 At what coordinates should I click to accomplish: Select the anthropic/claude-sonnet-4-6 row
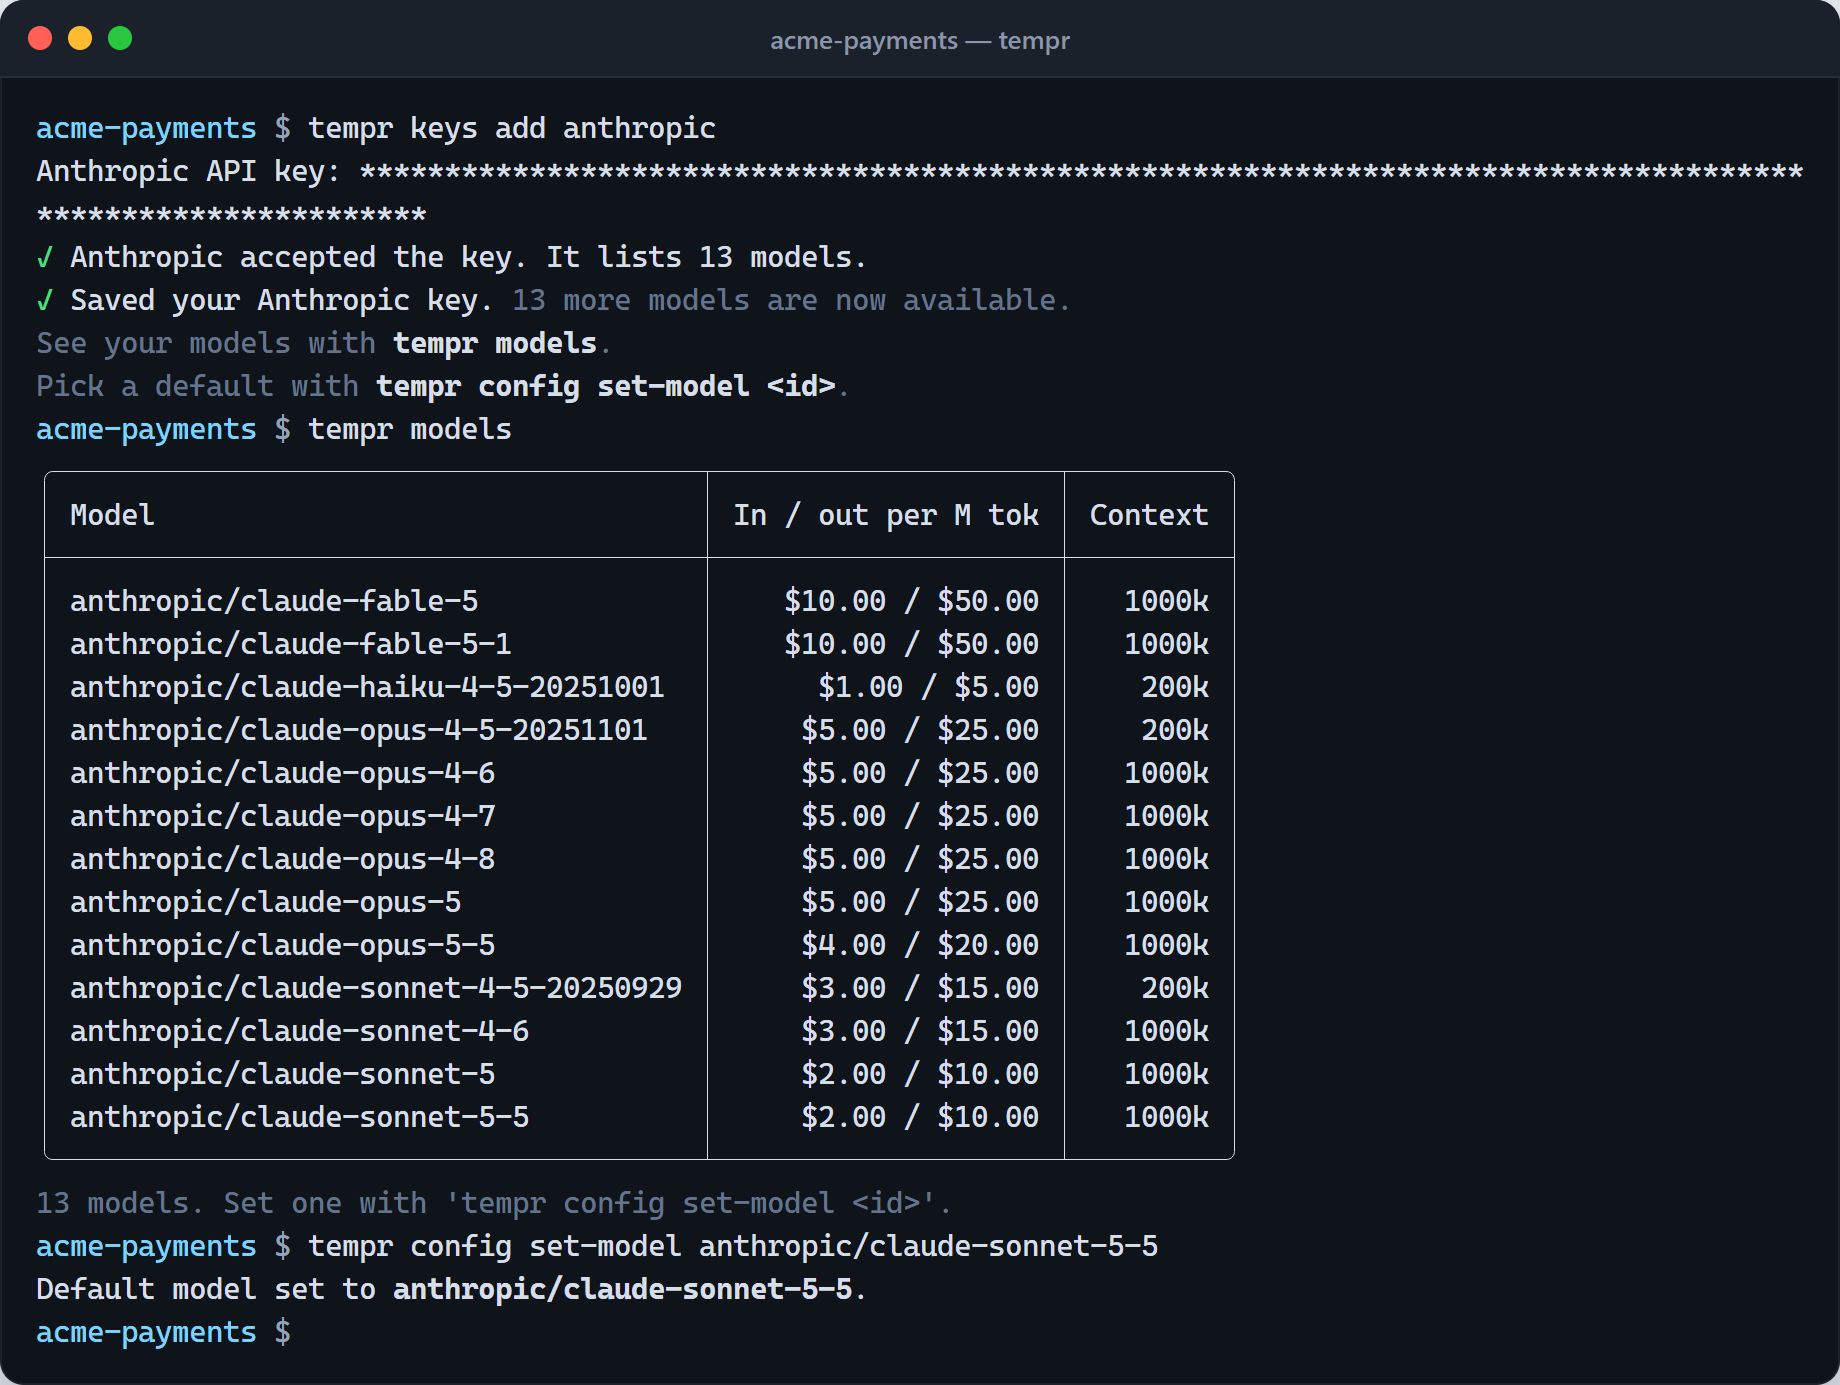click(x=639, y=1031)
